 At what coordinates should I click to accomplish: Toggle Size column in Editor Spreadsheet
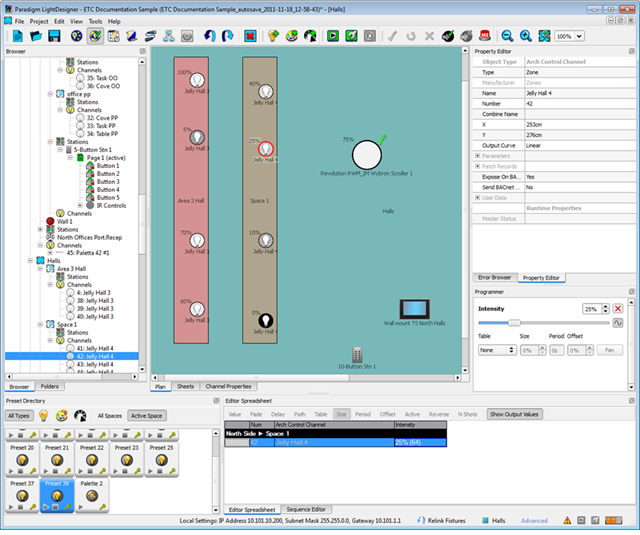341,414
